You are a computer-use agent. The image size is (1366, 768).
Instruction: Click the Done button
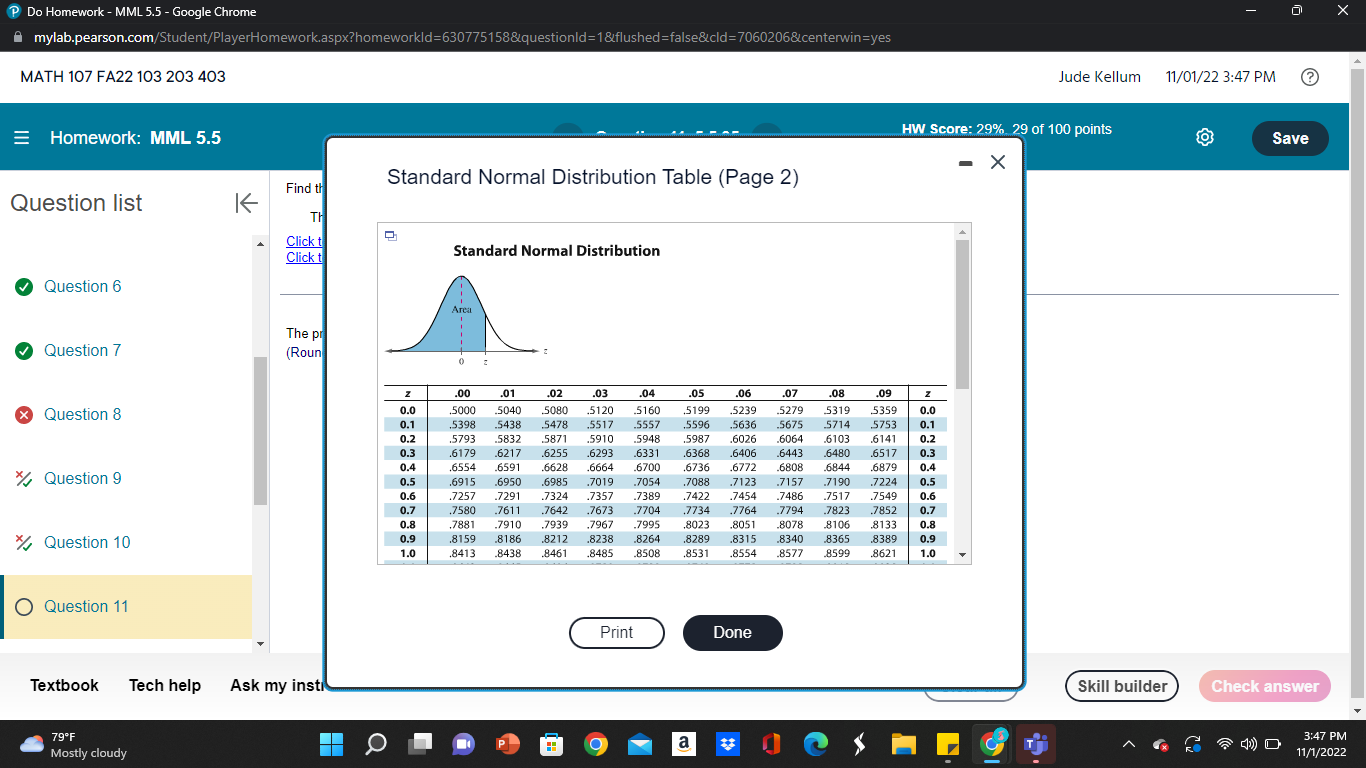(732, 632)
